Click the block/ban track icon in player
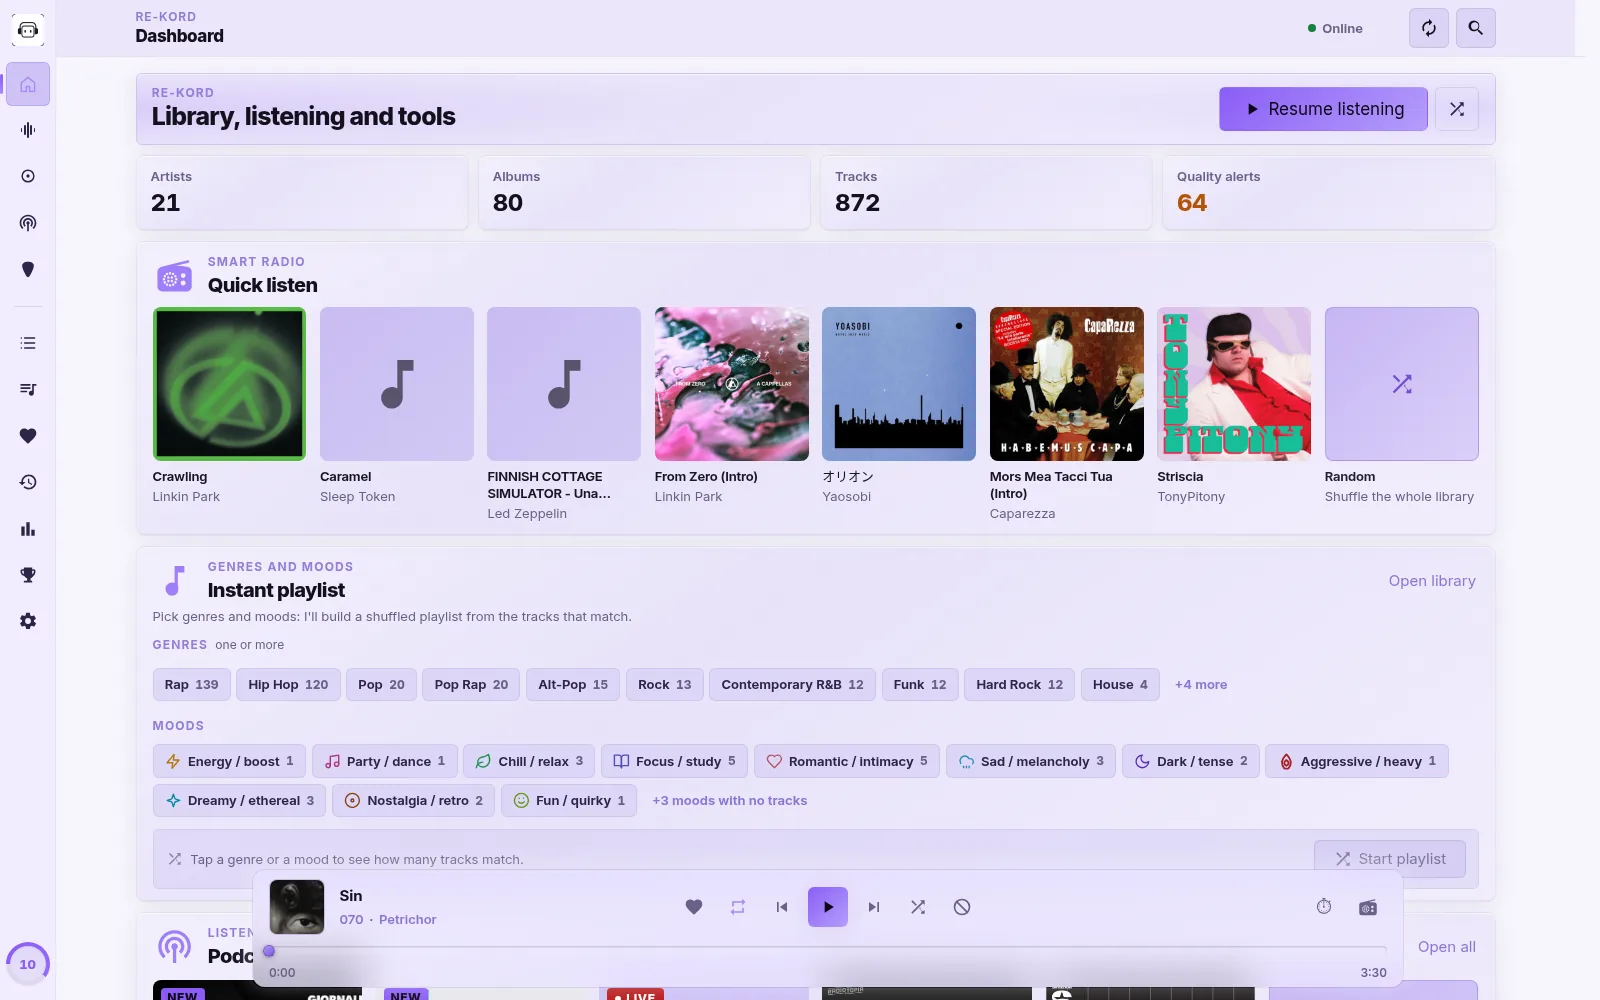This screenshot has height=1000, width=1600. click(x=962, y=907)
